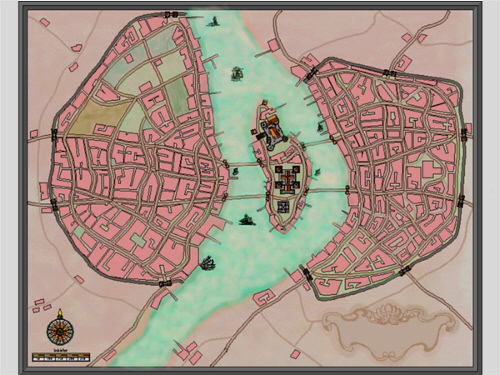Select the west city's lower western gate
Image resolution: width=500 pixels, height=375 pixels.
click(x=54, y=204)
